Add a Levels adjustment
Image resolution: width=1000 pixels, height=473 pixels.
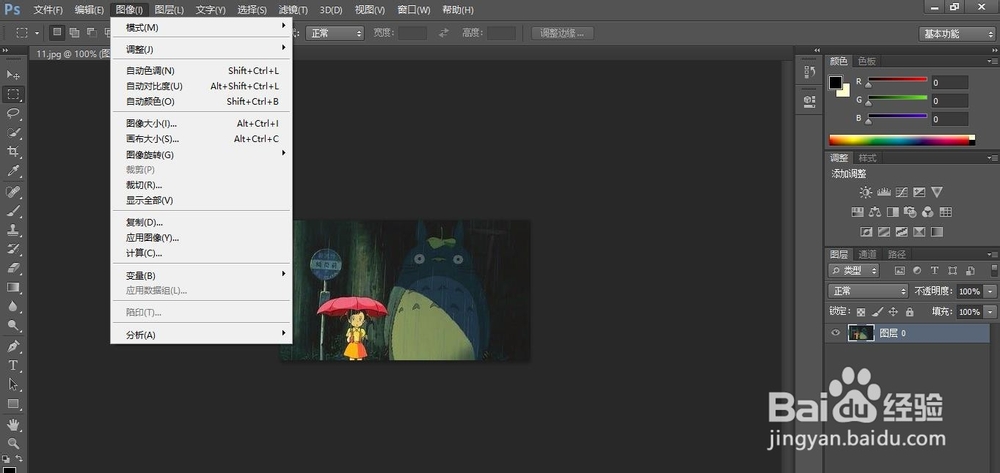coord(883,192)
